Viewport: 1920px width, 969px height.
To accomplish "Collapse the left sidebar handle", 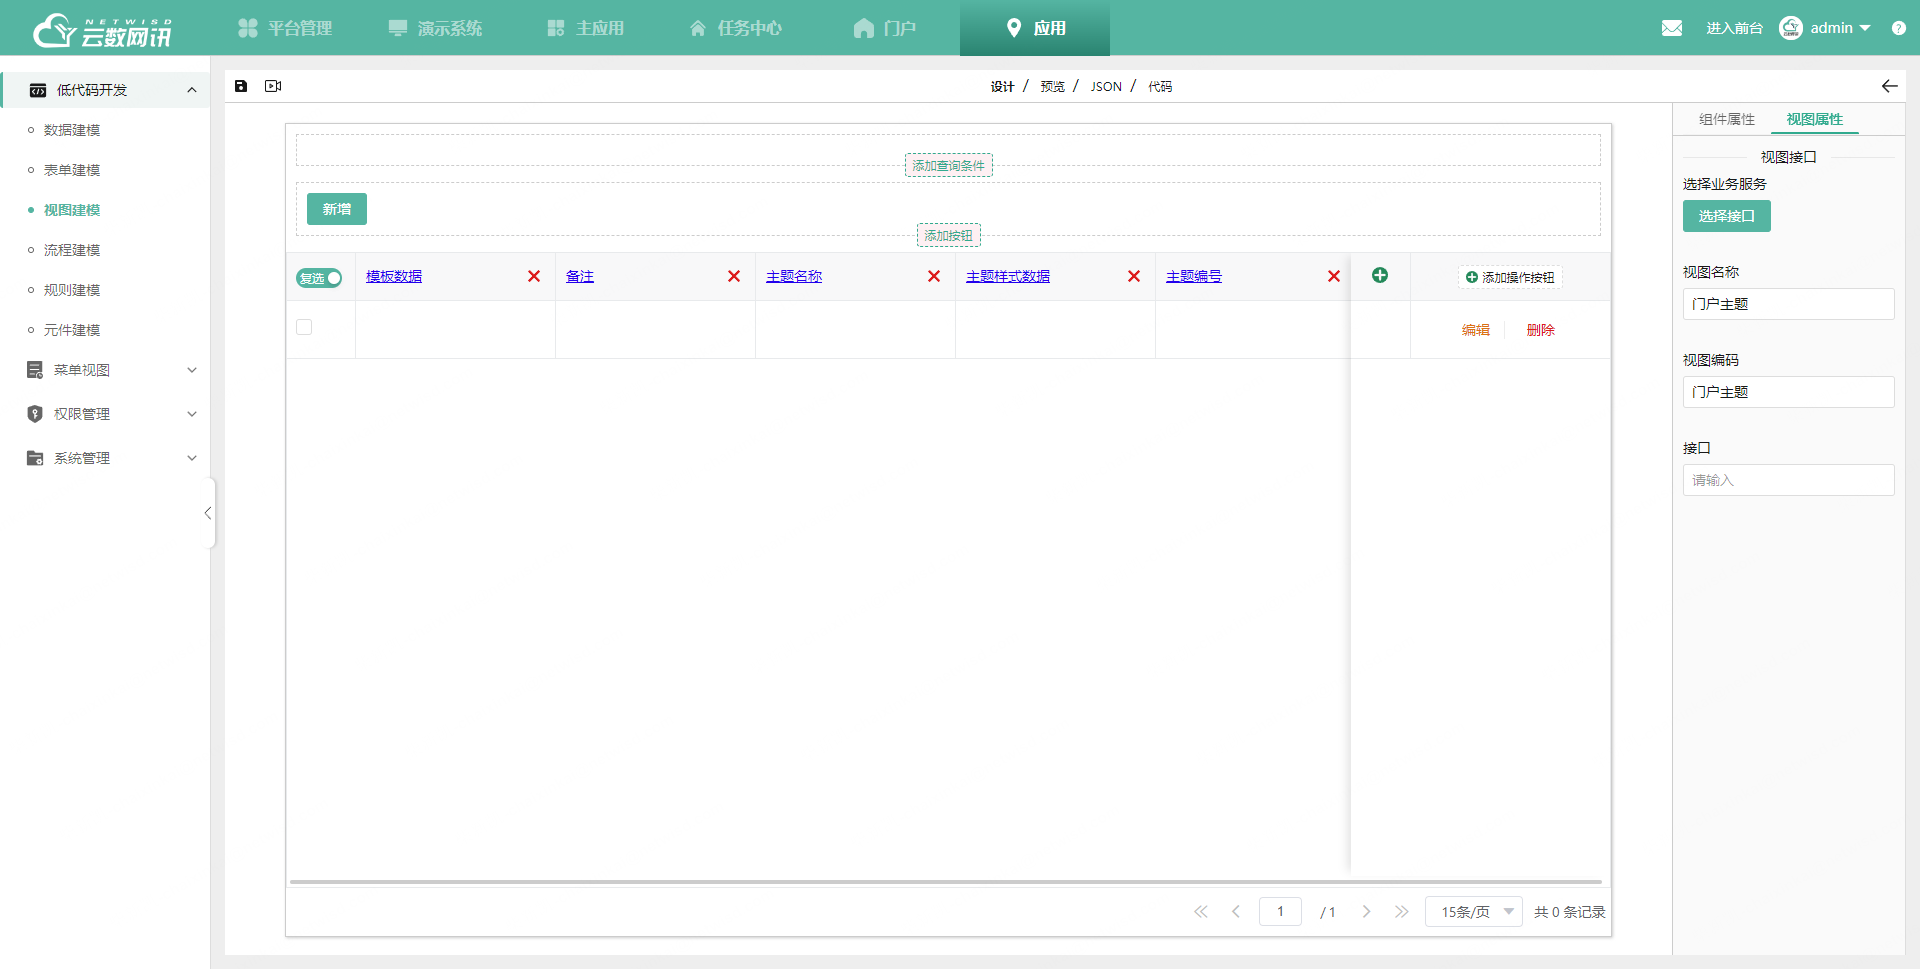I will coord(208,513).
